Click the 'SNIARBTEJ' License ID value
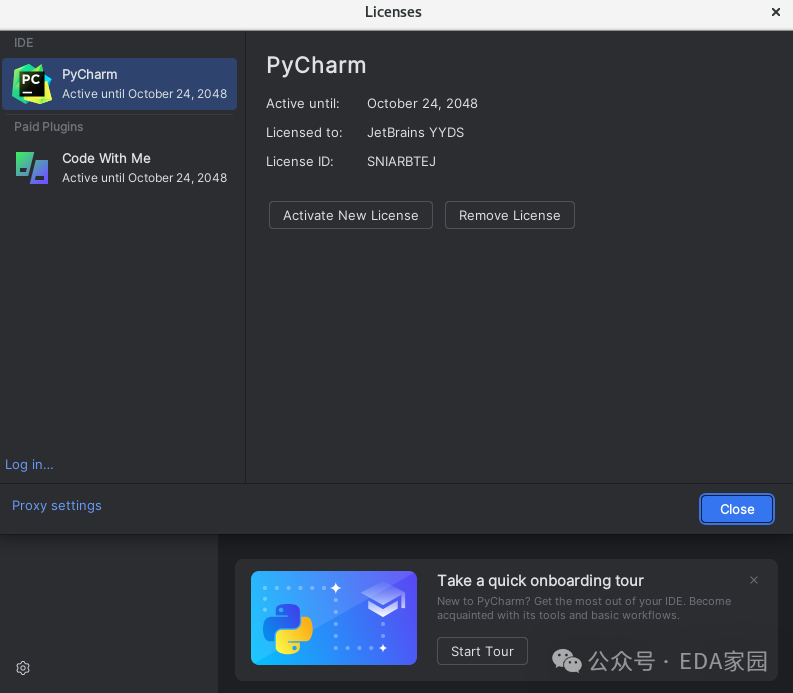 pos(401,161)
